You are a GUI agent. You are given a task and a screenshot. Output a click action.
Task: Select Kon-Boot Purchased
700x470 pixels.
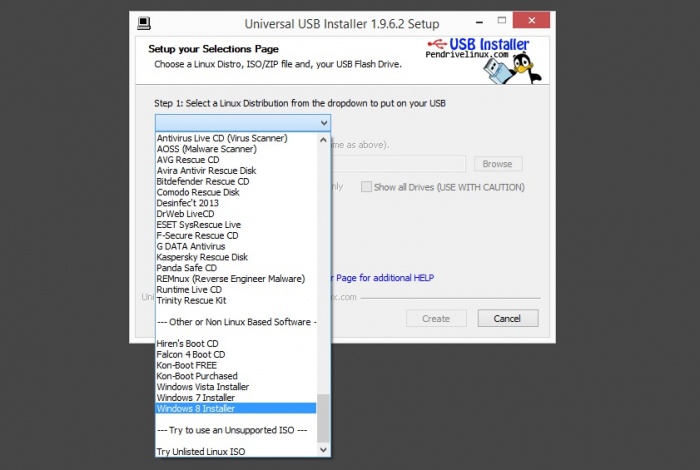pos(236,376)
